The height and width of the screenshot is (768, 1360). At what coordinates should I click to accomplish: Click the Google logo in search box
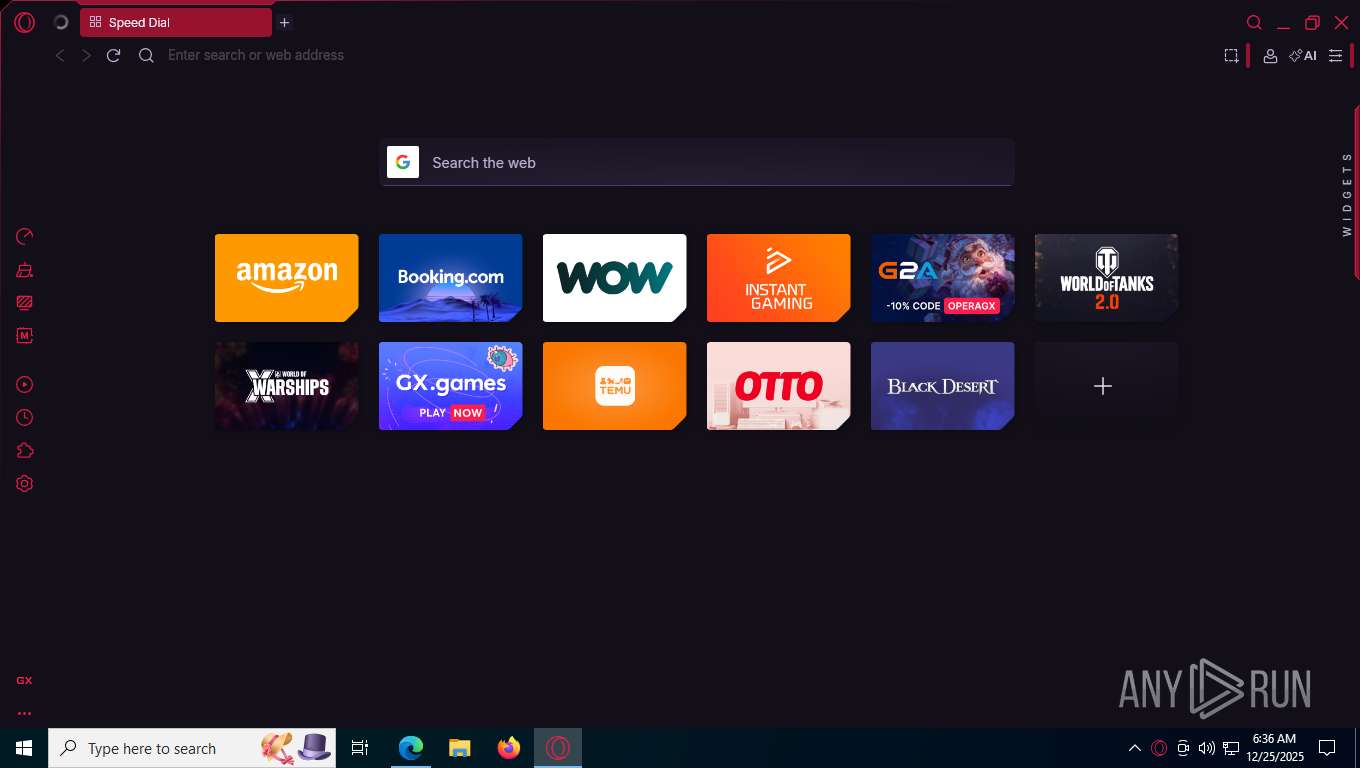(403, 162)
